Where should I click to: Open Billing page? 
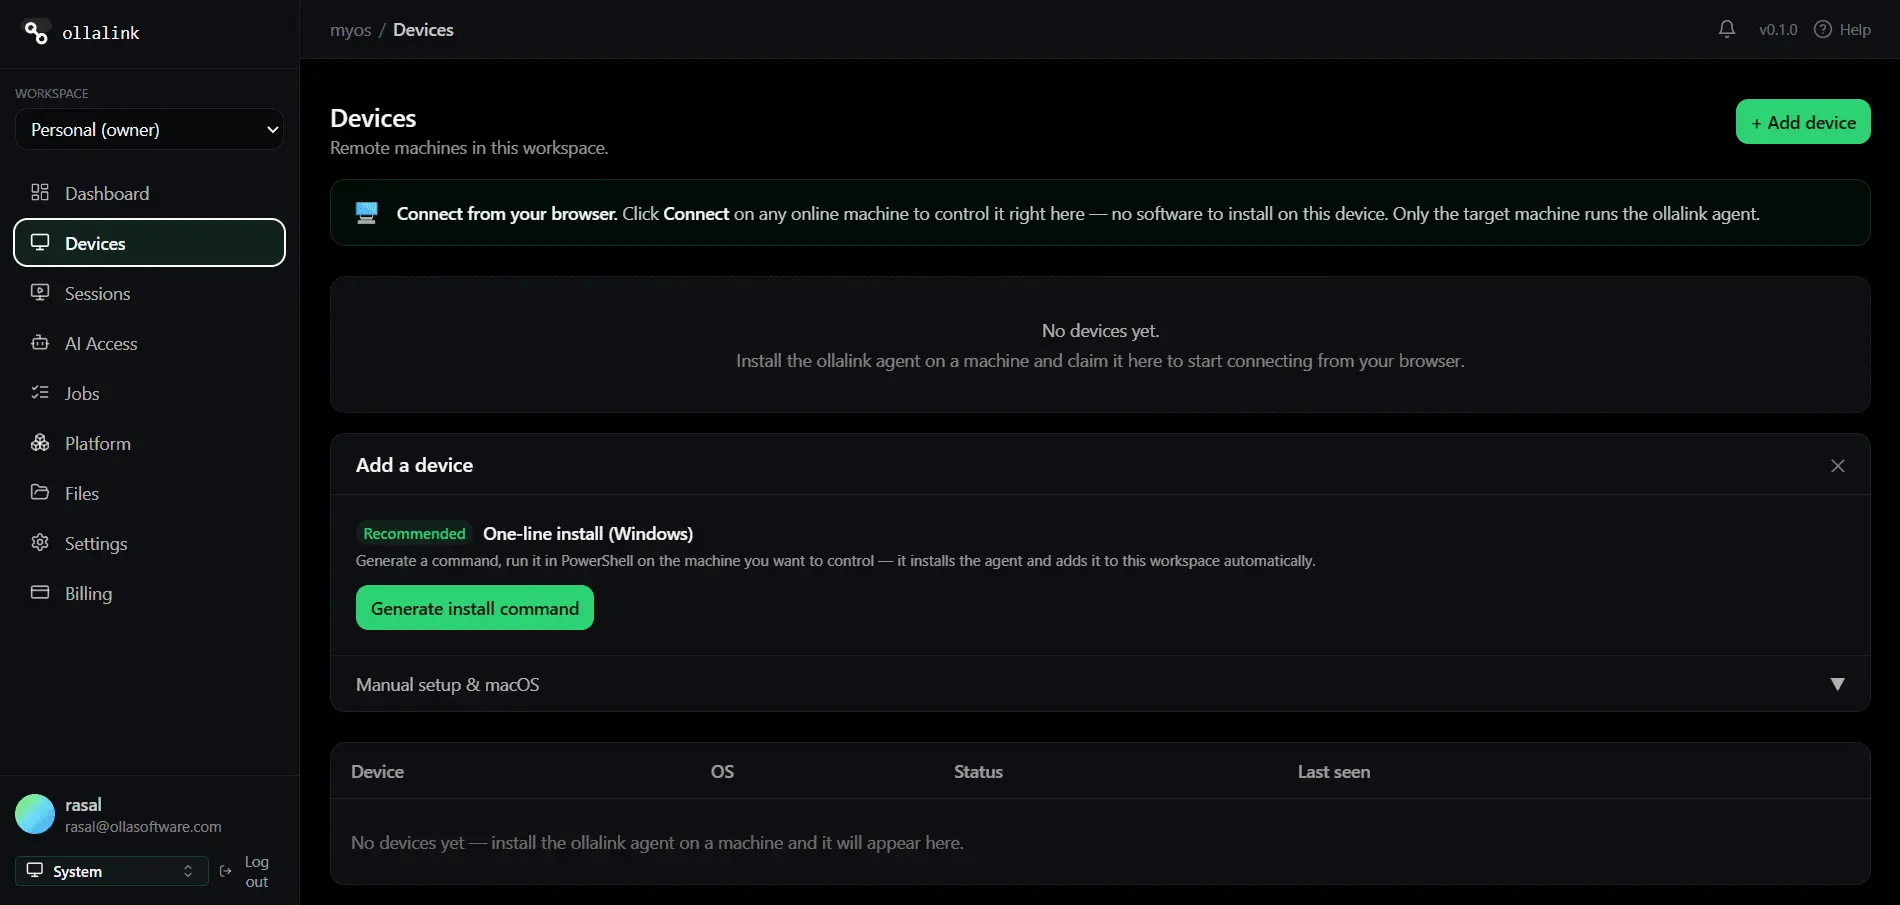click(149, 593)
